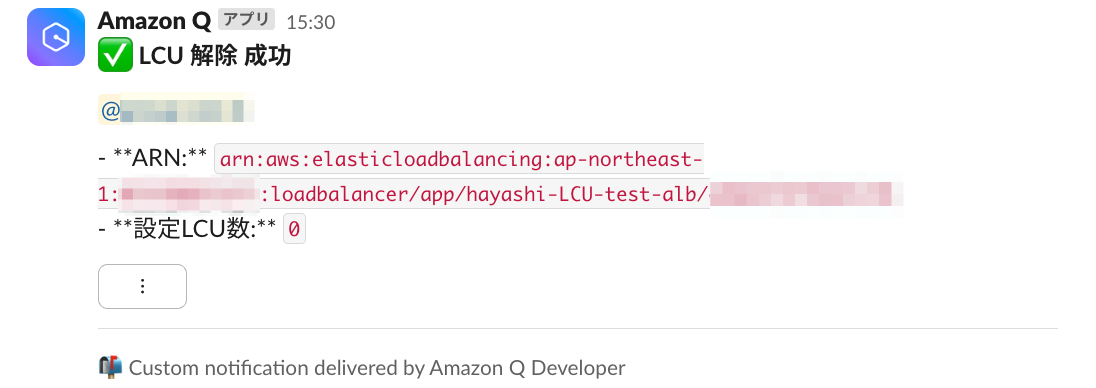Open the 15:30 message timestamp
Screen dimensions: 1096x388
310,22
